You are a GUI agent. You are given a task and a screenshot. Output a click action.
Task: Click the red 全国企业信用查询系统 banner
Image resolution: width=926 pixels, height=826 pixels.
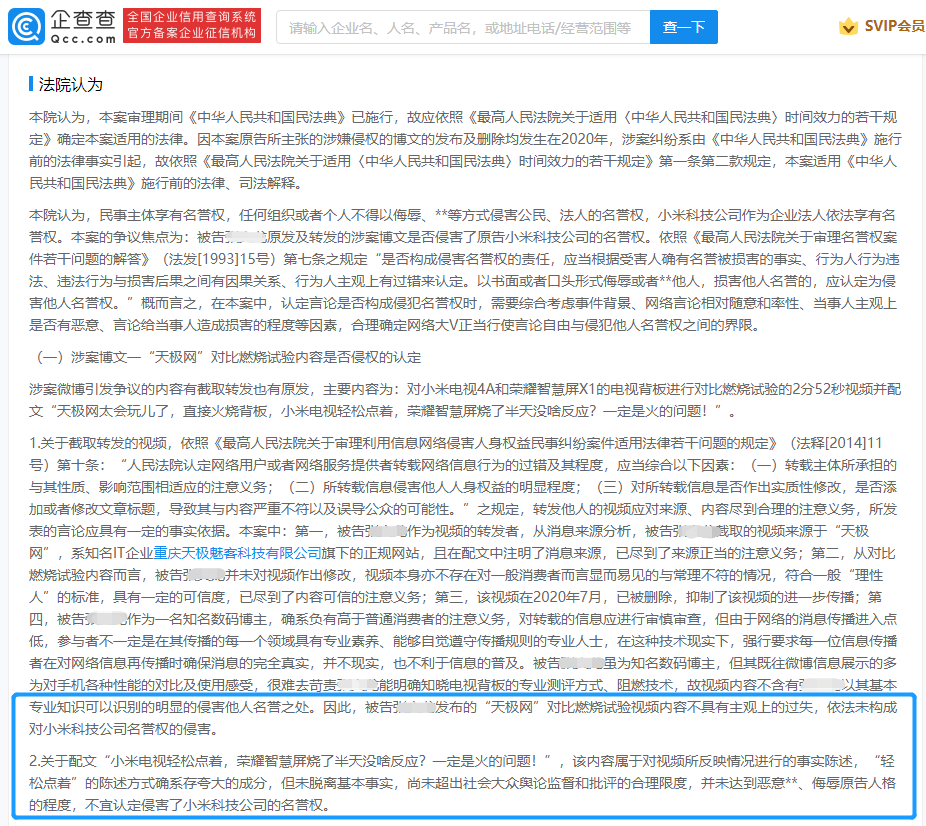coord(192,25)
